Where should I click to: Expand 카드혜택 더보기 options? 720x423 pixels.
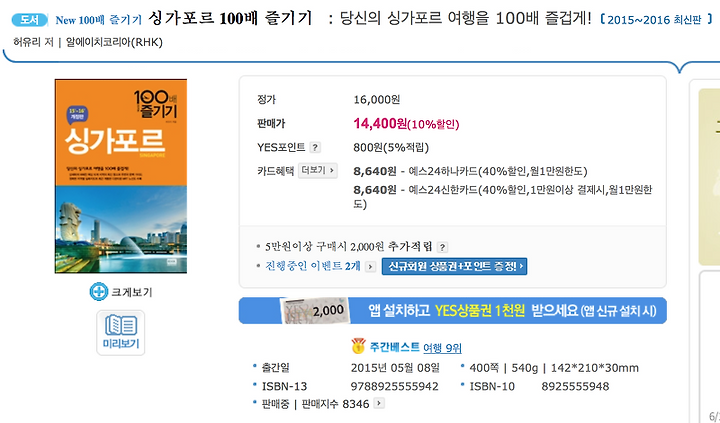point(317,170)
